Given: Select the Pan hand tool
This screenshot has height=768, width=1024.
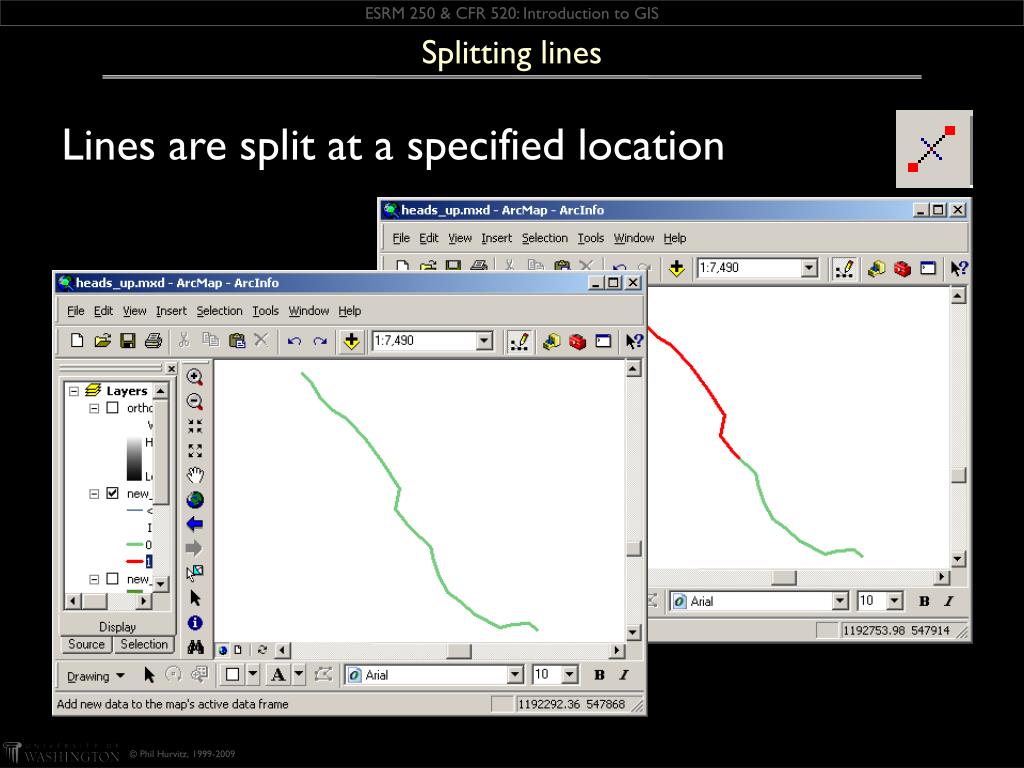Looking at the screenshot, I should coord(195,475).
